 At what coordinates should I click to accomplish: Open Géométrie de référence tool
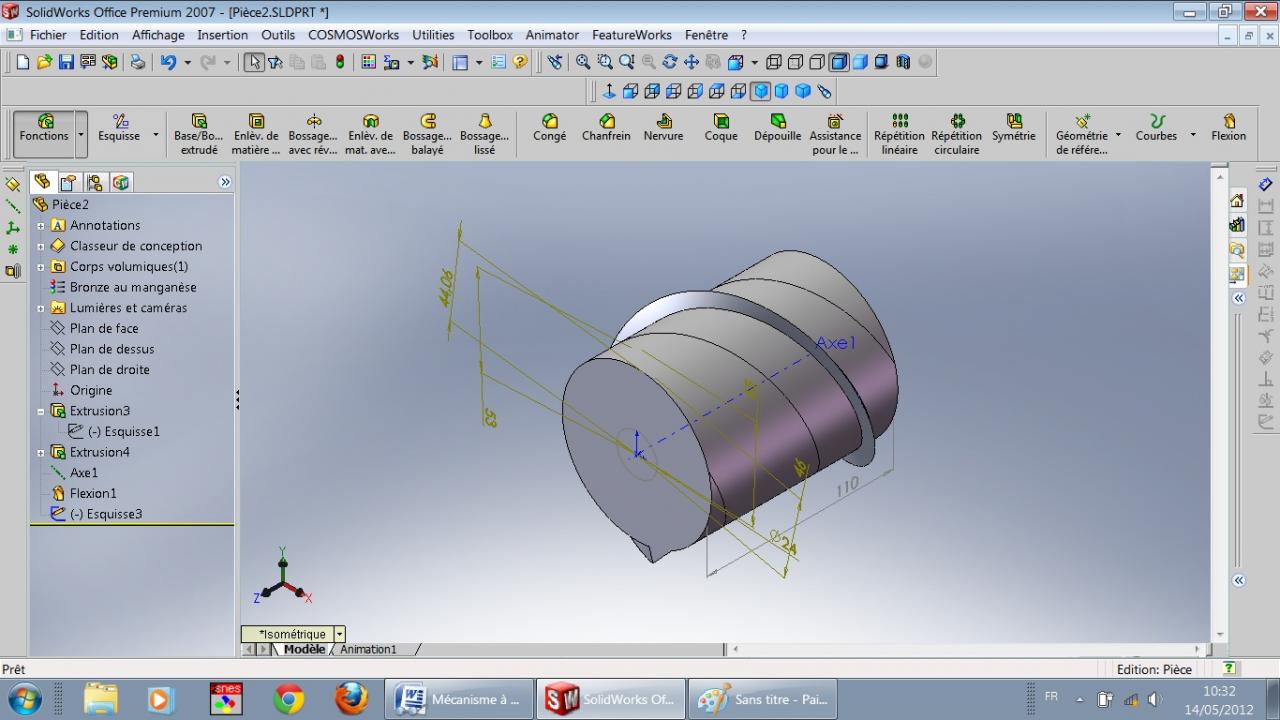pyautogui.click(x=1082, y=134)
